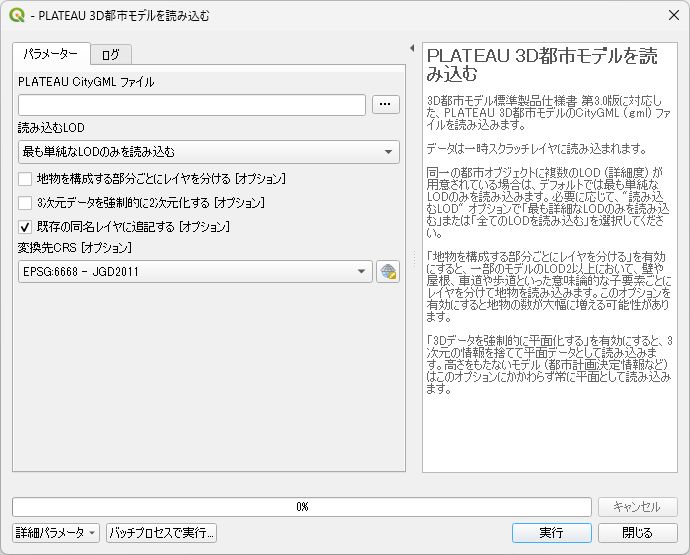Toggle 地物を構成する部分ごとにレイヤを分ける checkbox
This screenshot has height=555, width=690.
[25, 179]
